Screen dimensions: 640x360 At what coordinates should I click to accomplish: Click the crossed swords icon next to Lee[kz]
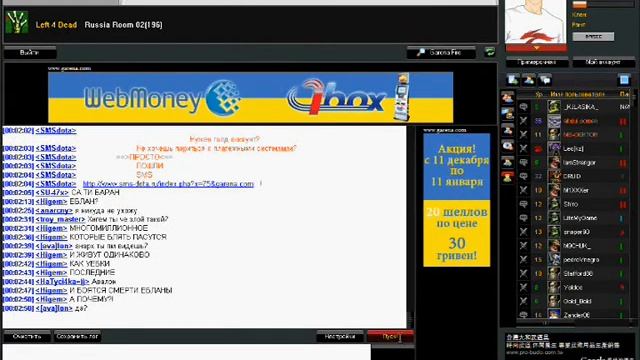pyautogui.click(x=523, y=149)
